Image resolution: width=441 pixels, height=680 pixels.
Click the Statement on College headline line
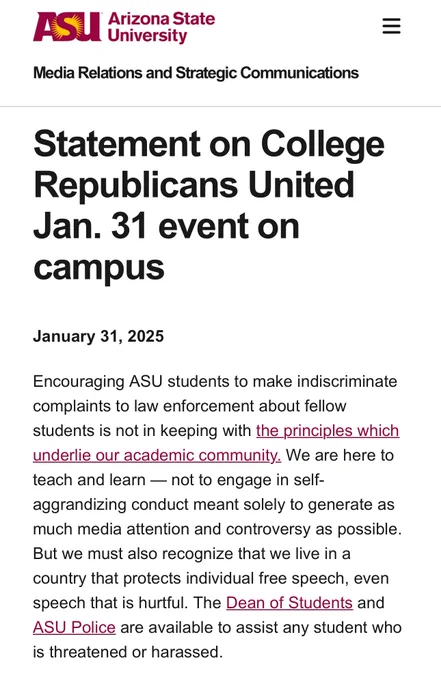pyautogui.click(x=209, y=144)
